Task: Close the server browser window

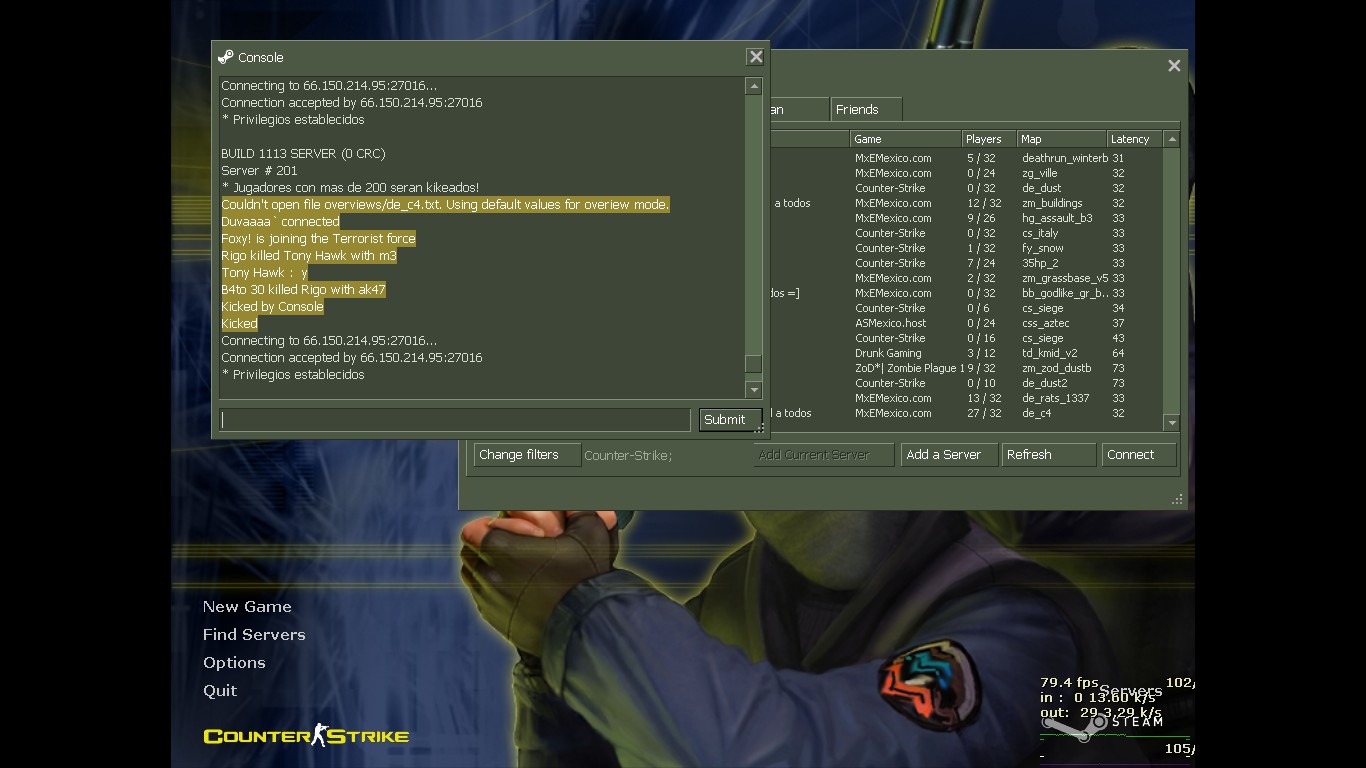Action: tap(1174, 66)
